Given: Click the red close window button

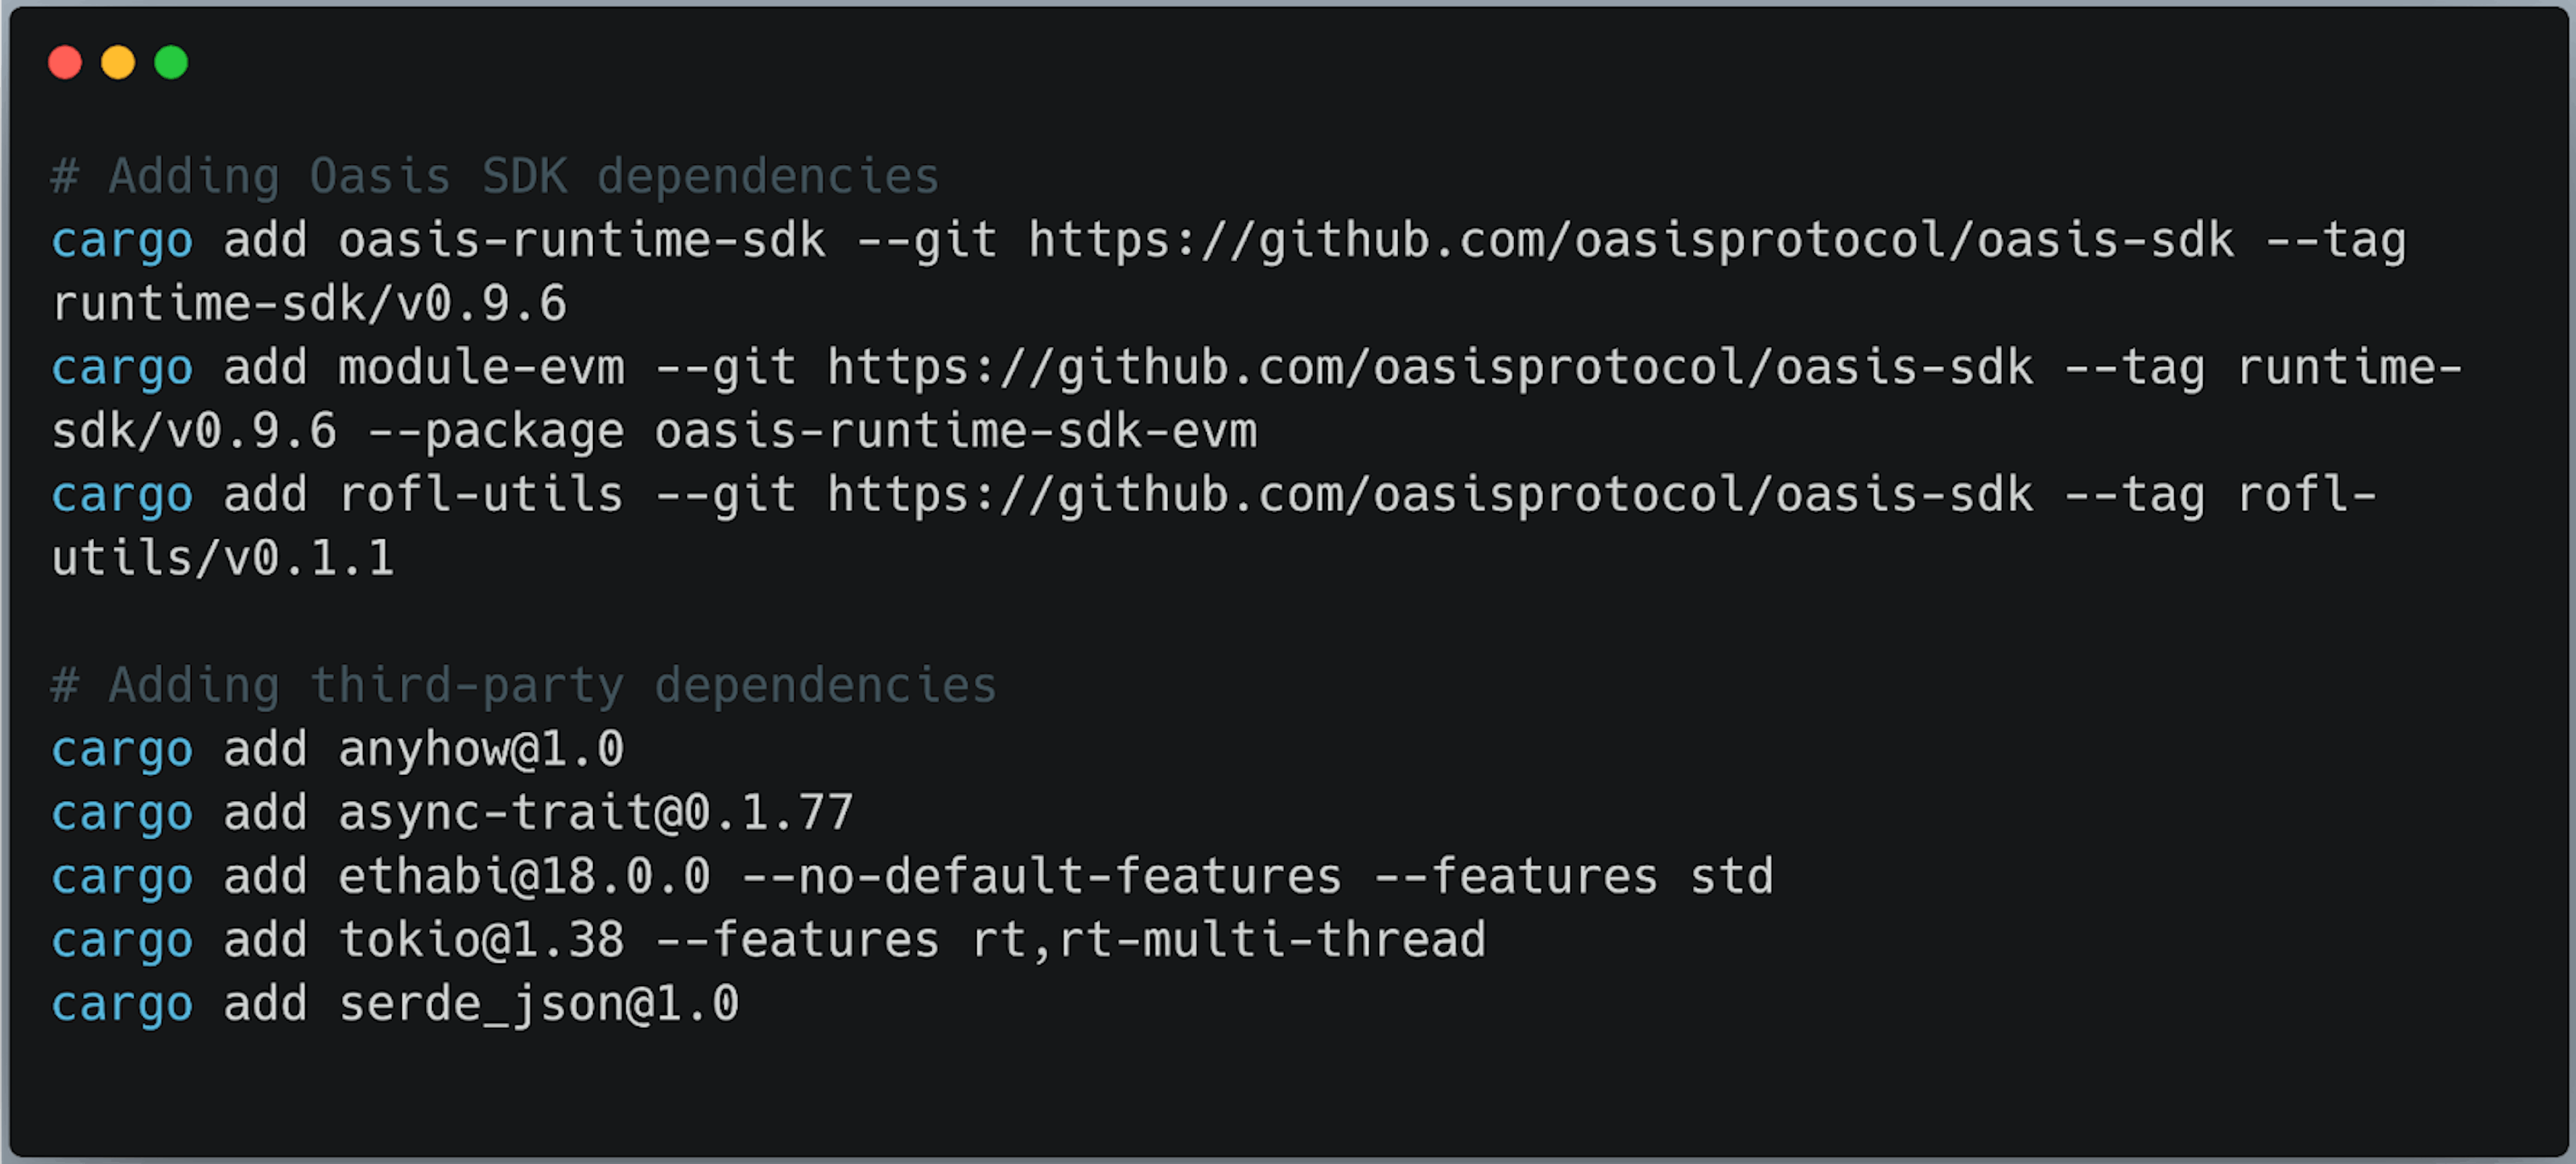Looking at the screenshot, I should (x=66, y=63).
